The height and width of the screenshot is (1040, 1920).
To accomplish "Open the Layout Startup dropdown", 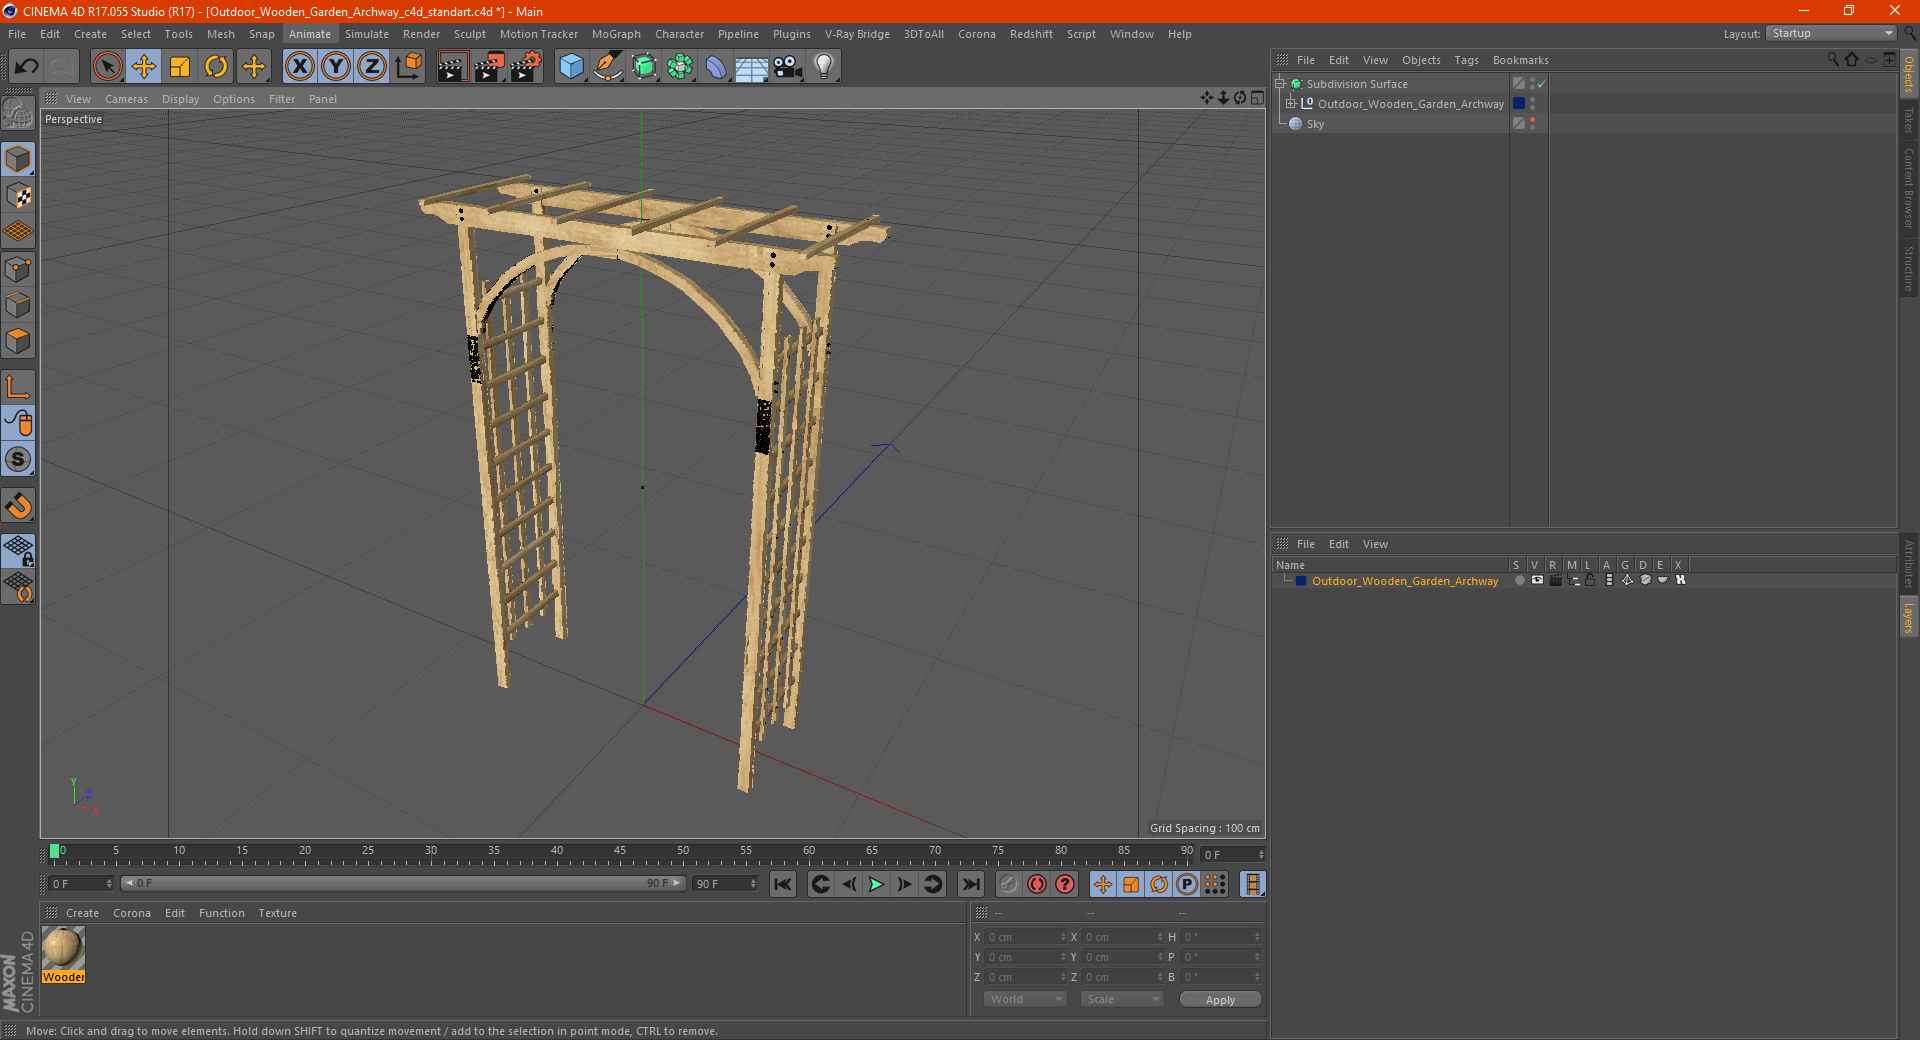I will pos(1831,34).
